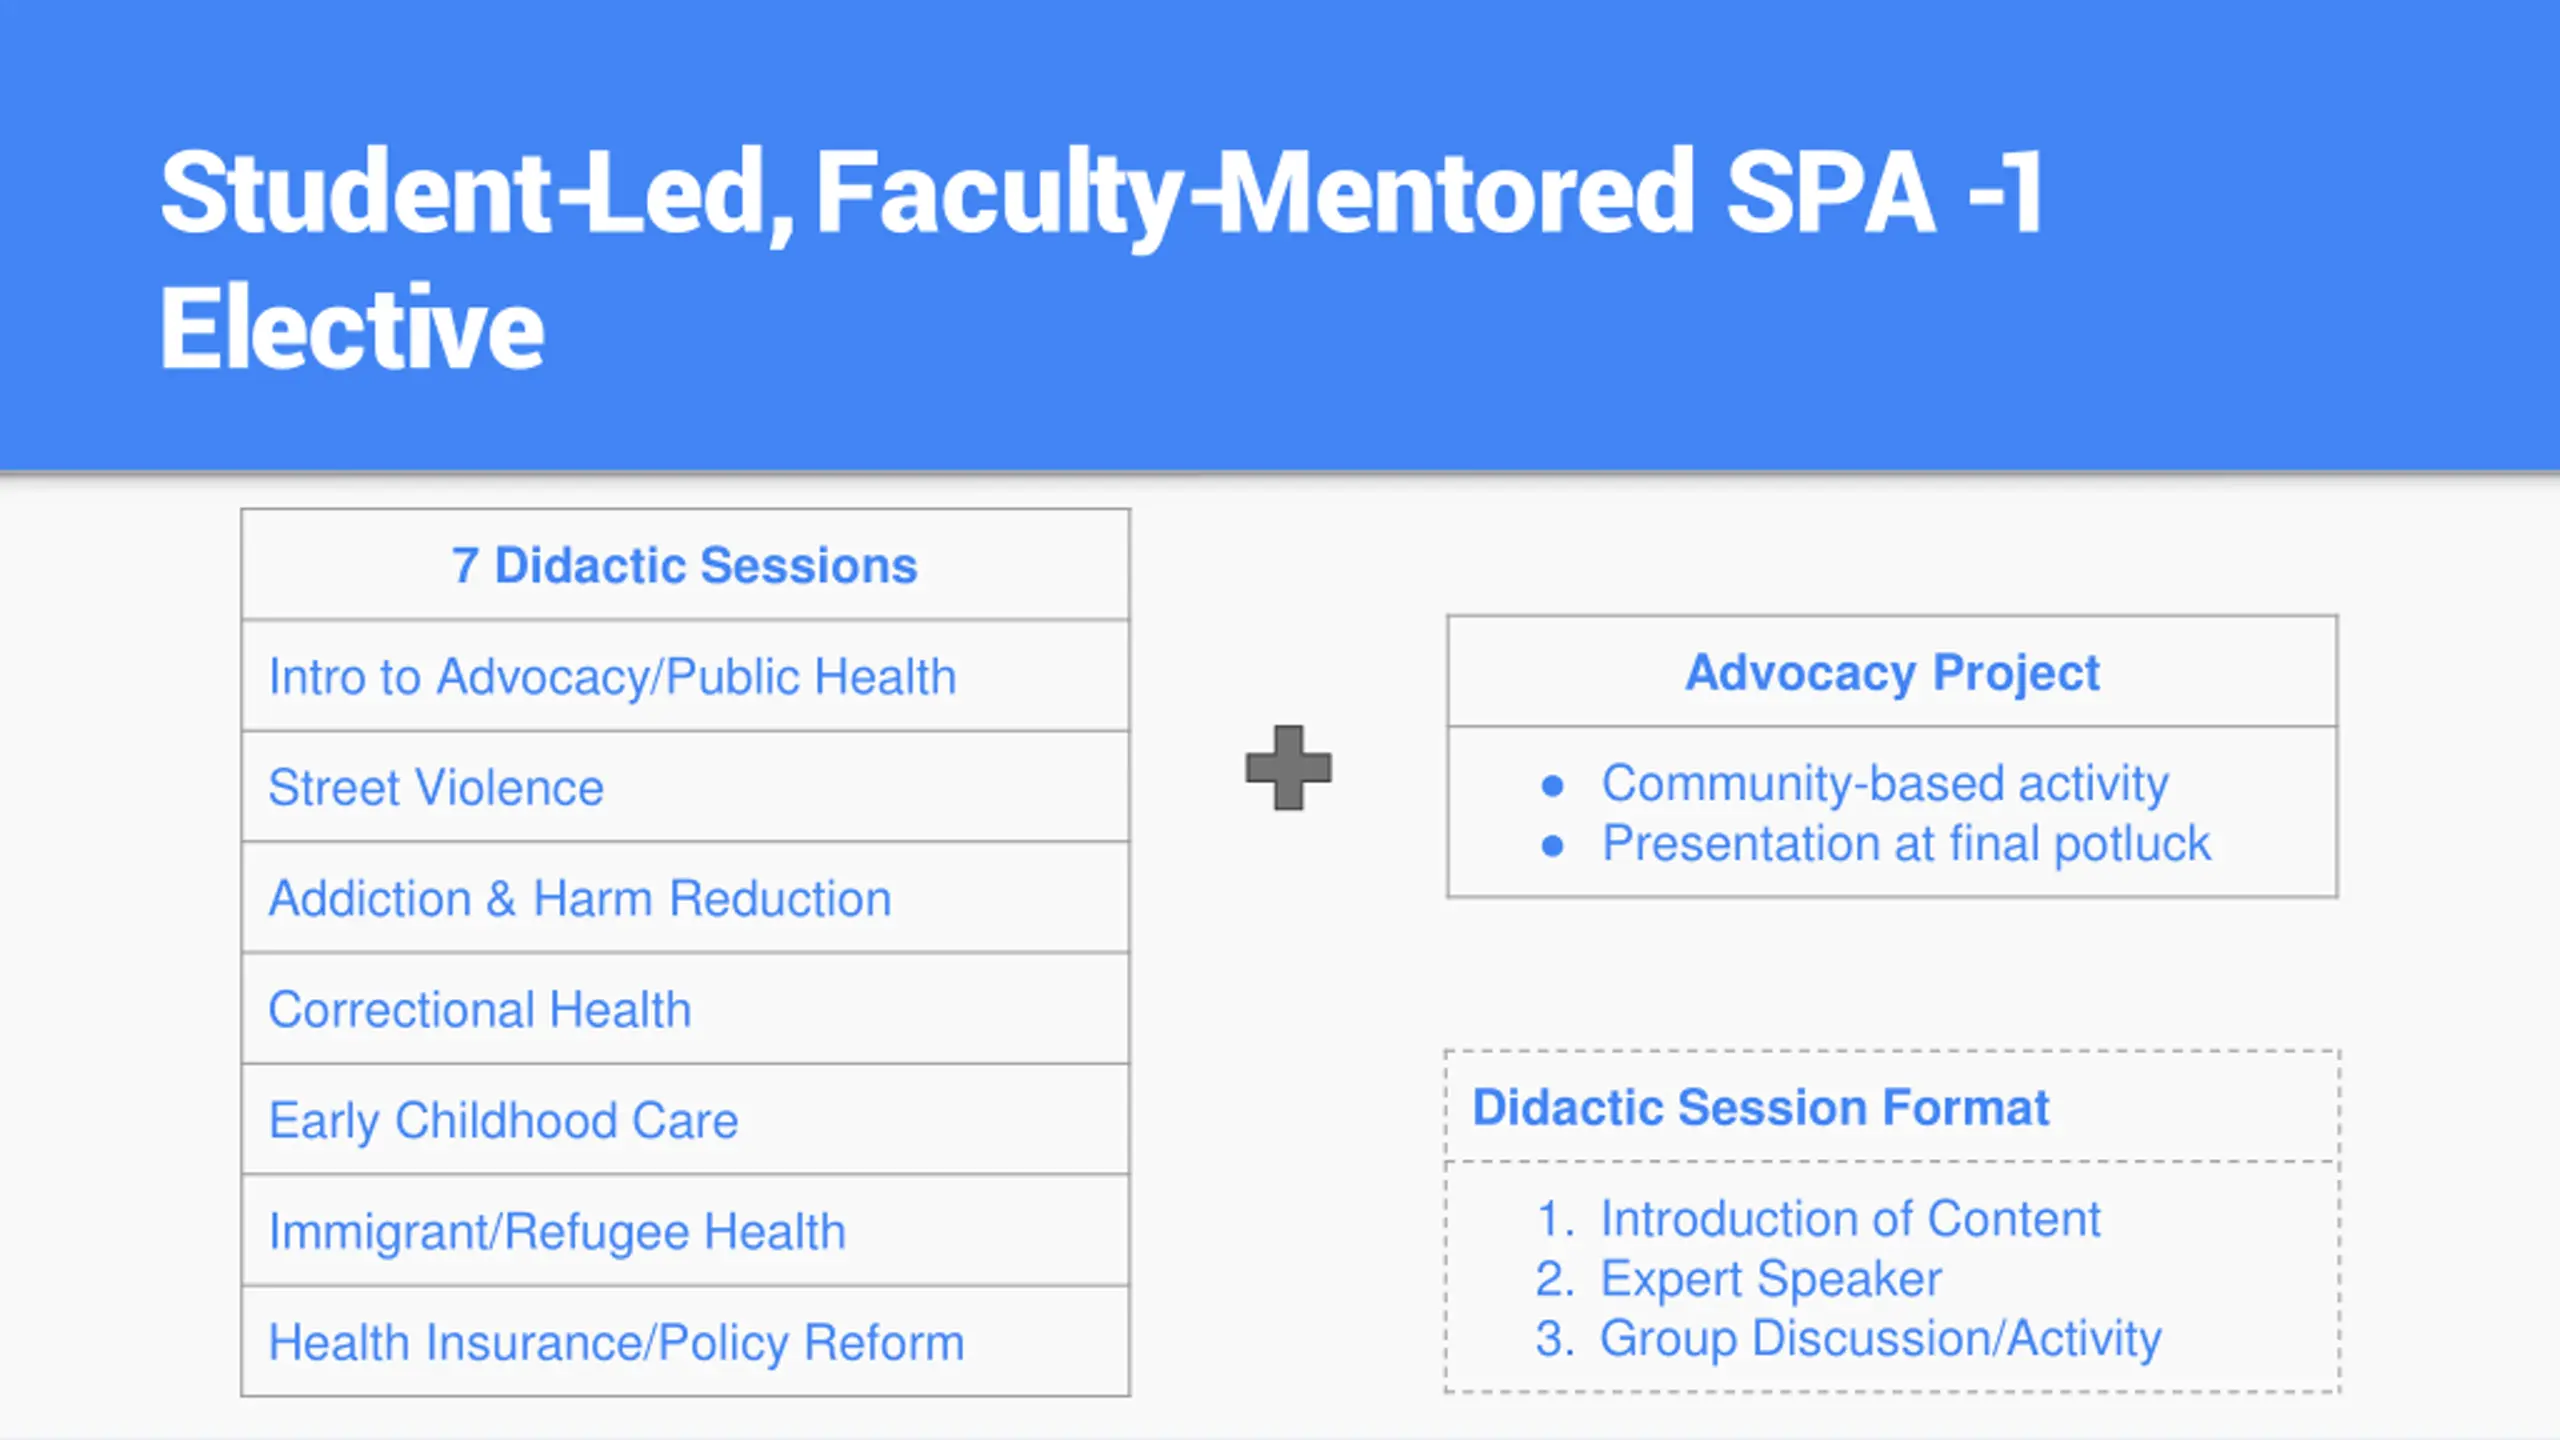Click the 'Presentation at final potluck' bullet
Viewport: 2560px width, 1440px height.
[x=1906, y=843]
